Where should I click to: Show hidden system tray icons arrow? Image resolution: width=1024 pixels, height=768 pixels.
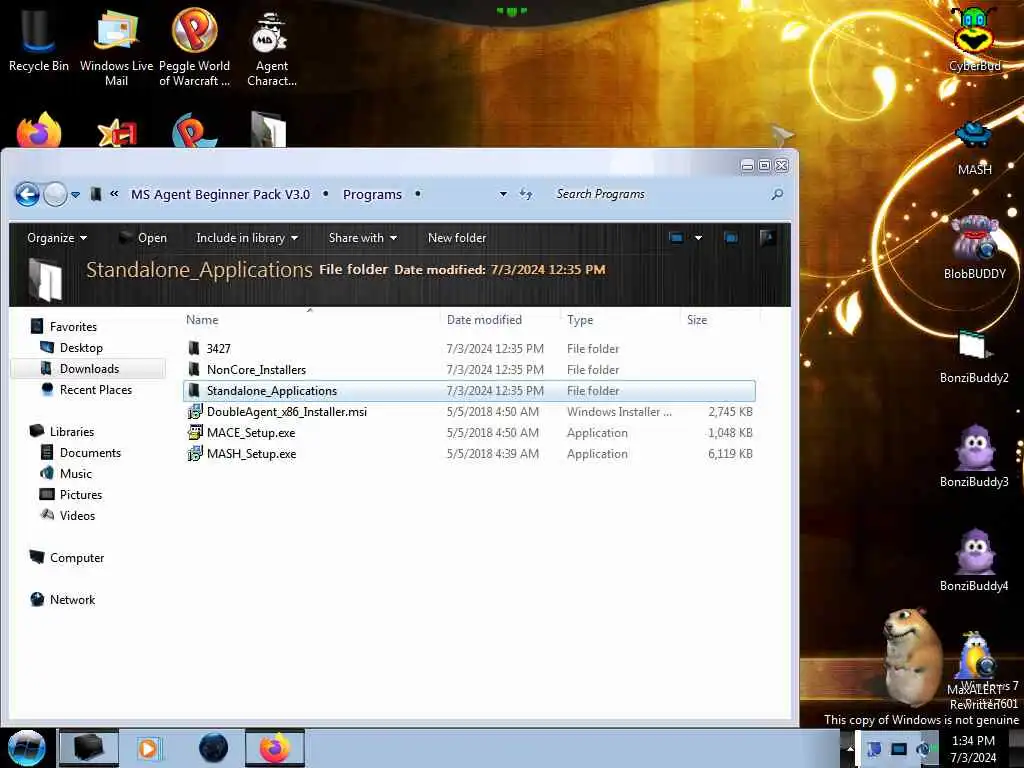850,748
